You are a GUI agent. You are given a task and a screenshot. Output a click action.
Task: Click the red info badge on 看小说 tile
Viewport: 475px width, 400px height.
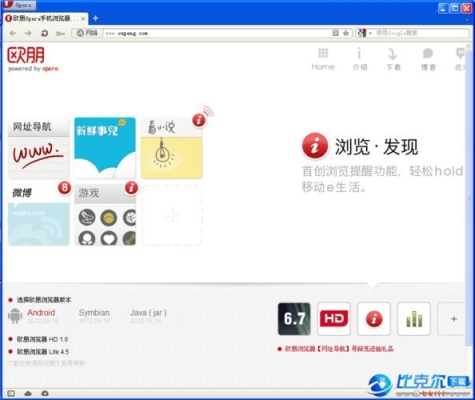coord(199,120)
